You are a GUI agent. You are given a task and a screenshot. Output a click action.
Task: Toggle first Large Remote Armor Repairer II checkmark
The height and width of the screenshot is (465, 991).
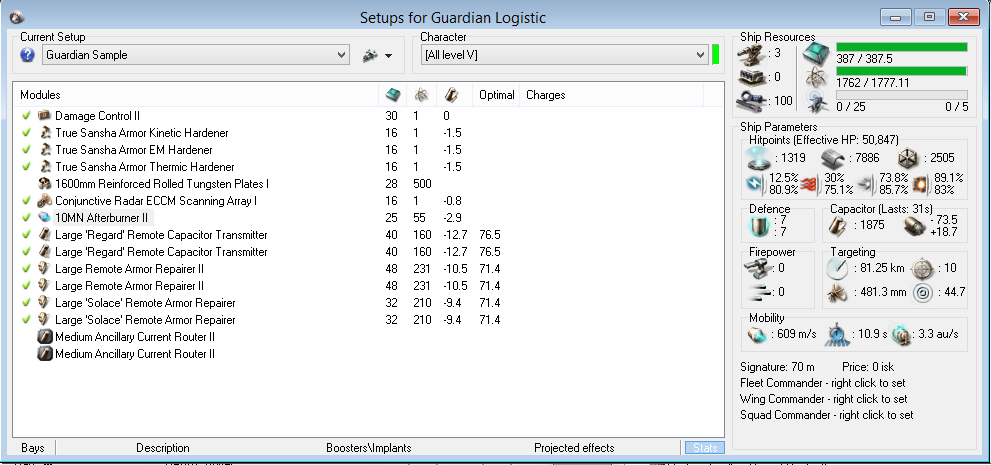tap(26, 269)
